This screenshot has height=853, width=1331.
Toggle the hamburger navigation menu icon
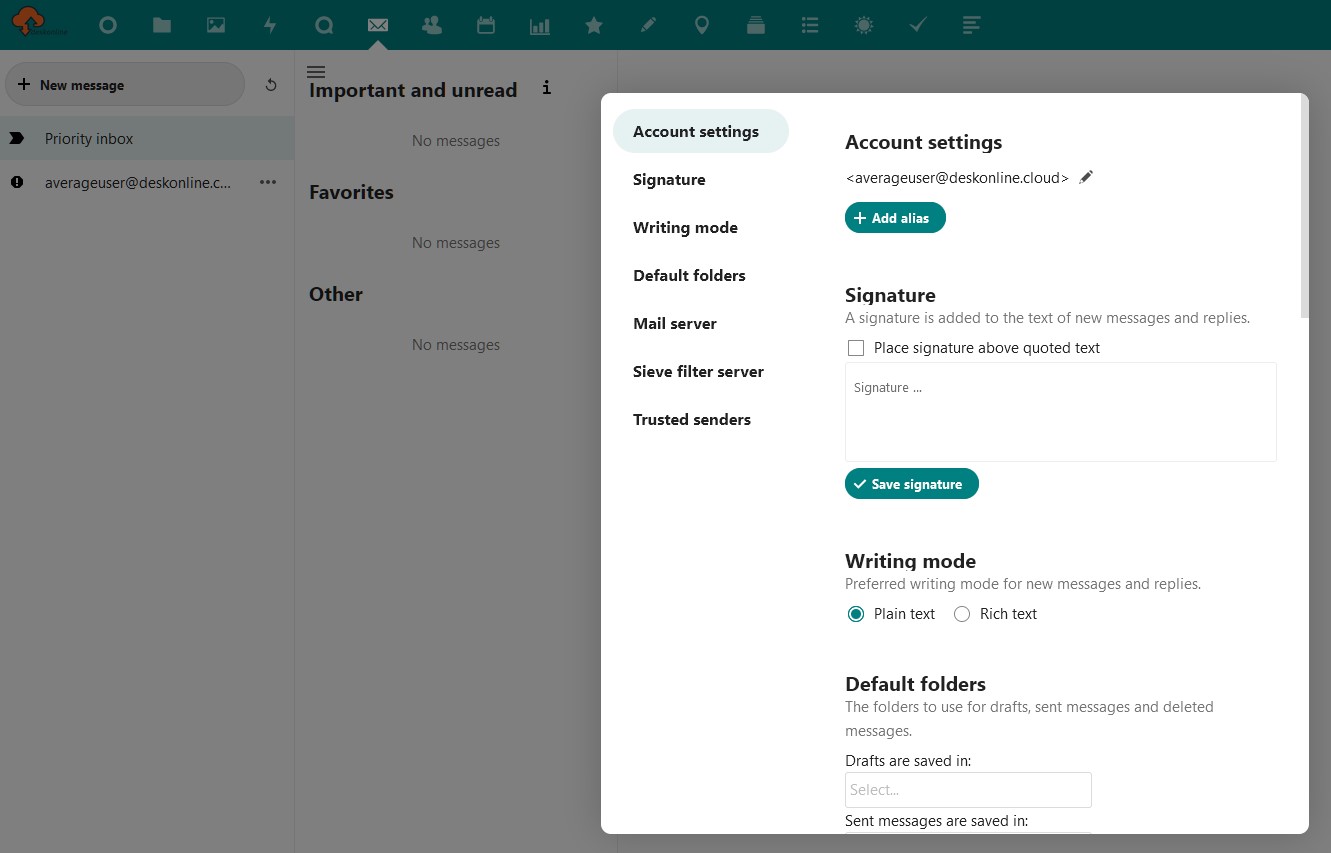coord(316,71)
